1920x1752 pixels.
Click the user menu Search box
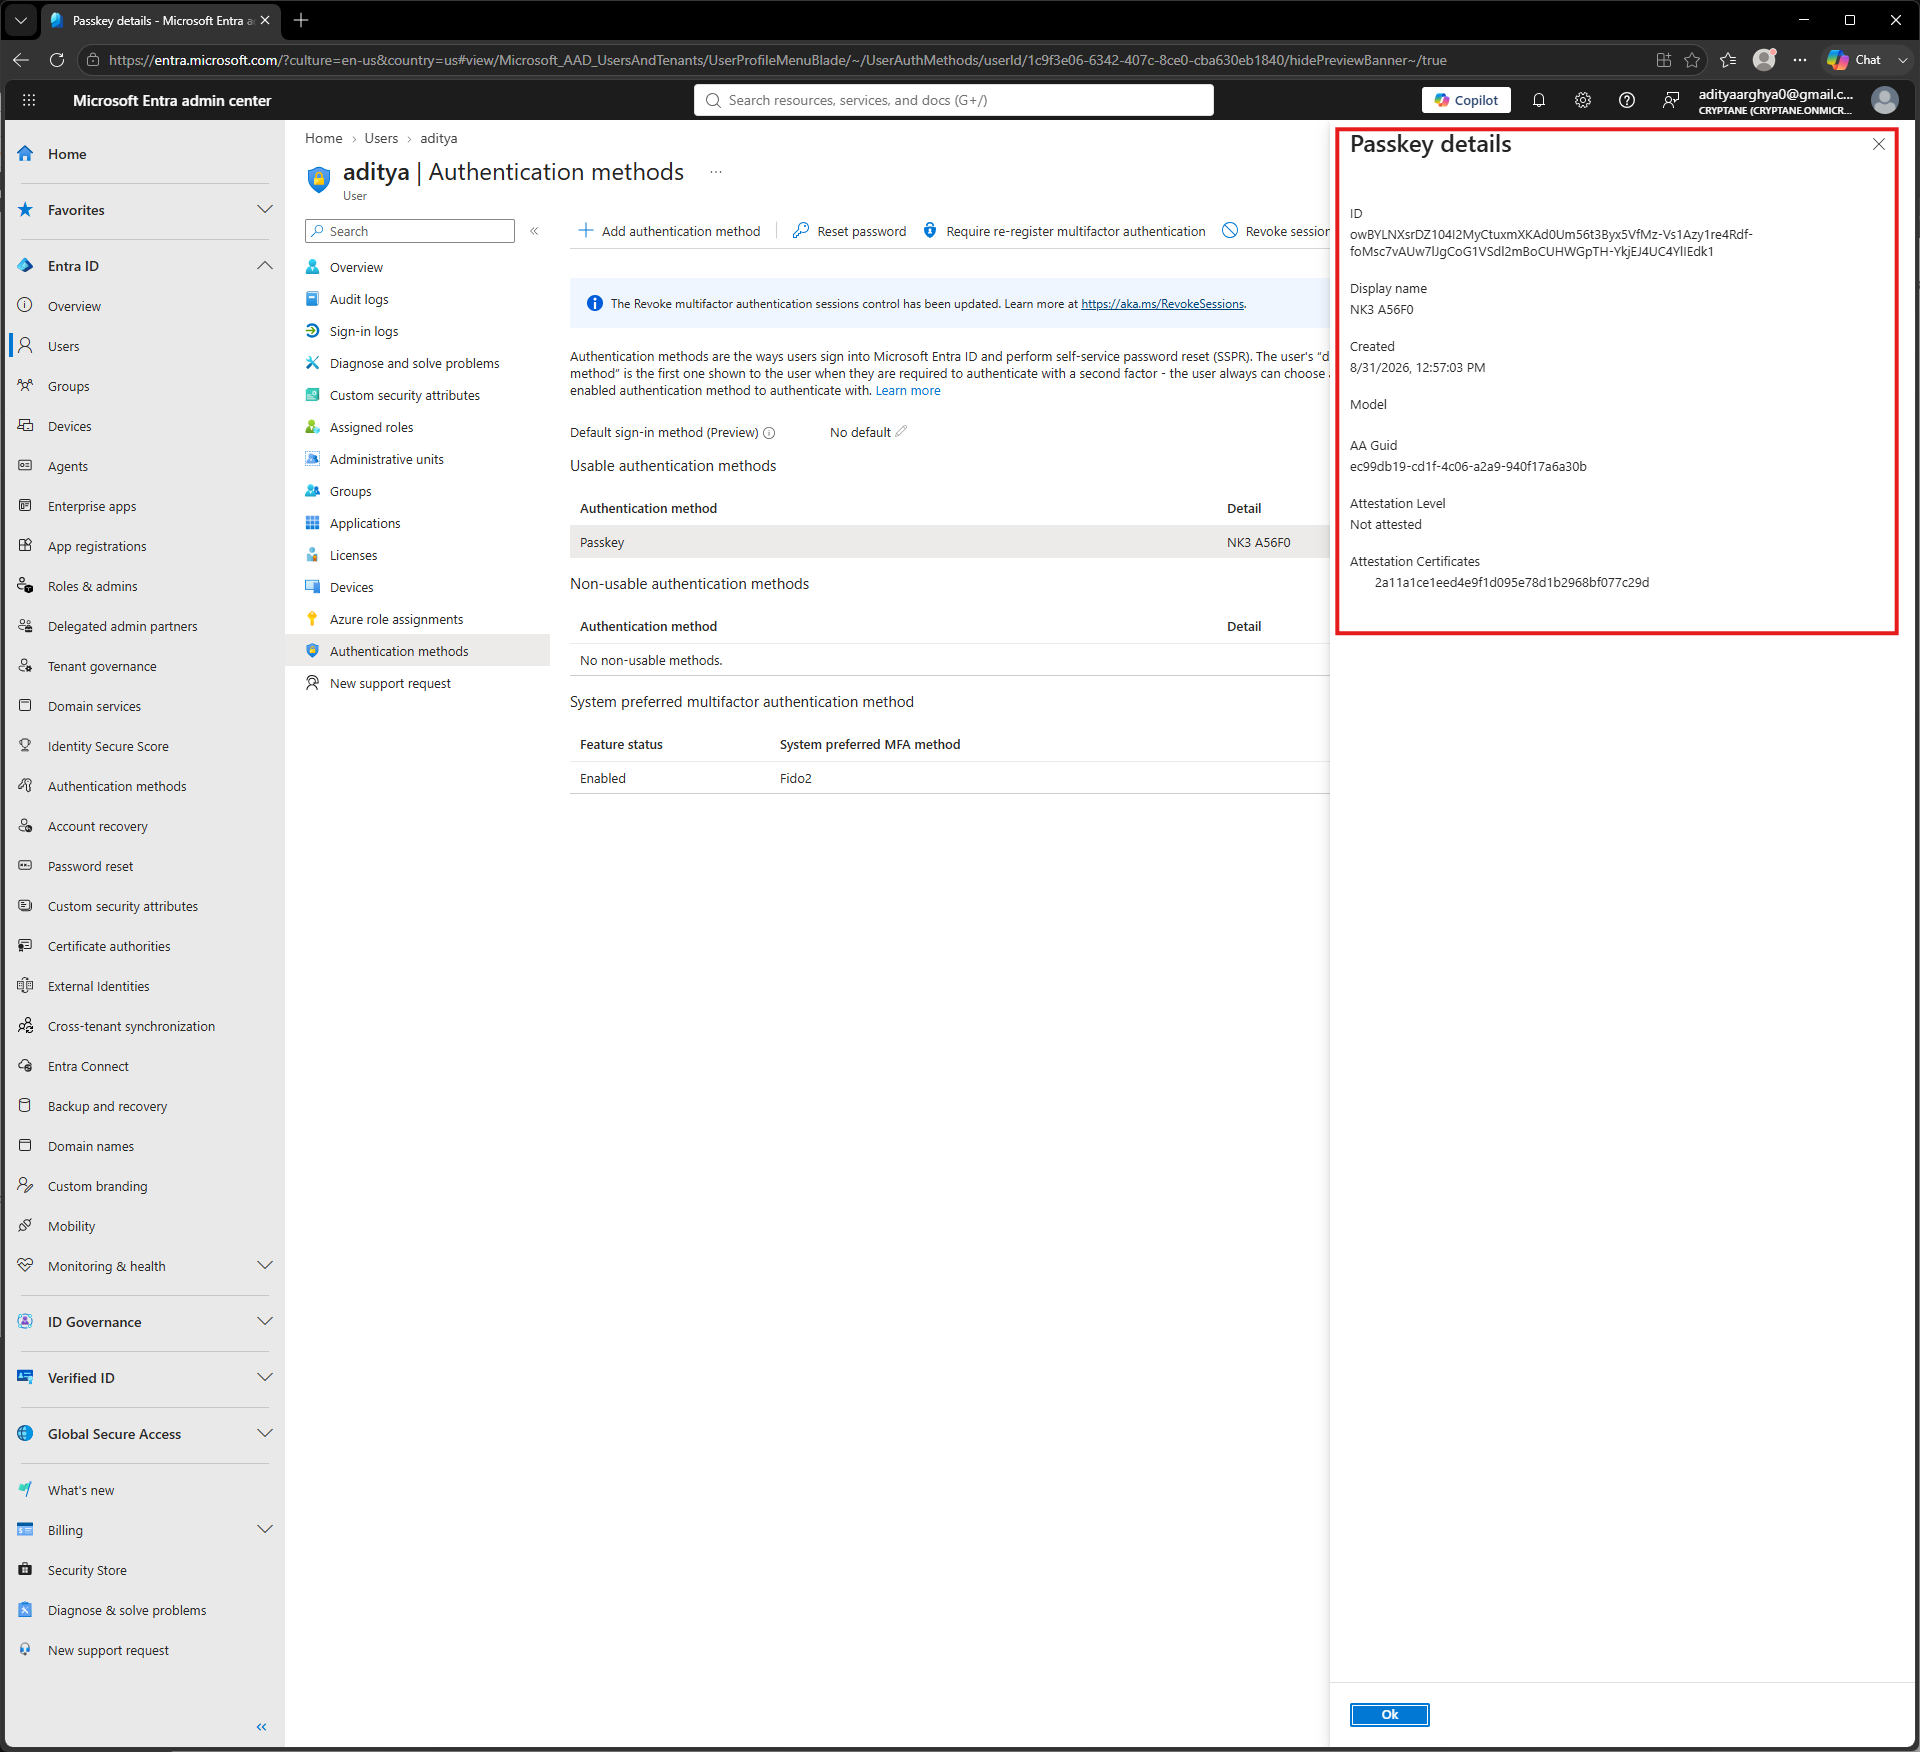(x=410, y=231)
